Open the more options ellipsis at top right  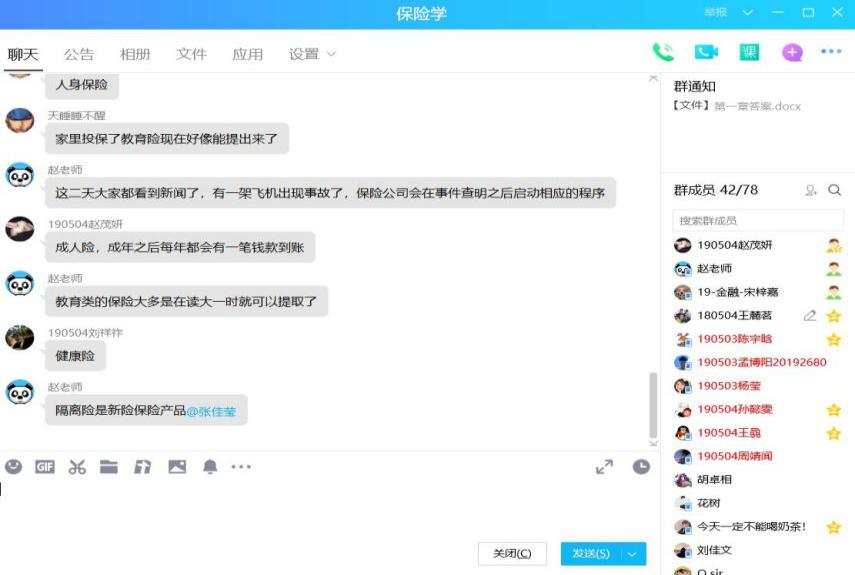pyautogui.click(x=831, y=53)
